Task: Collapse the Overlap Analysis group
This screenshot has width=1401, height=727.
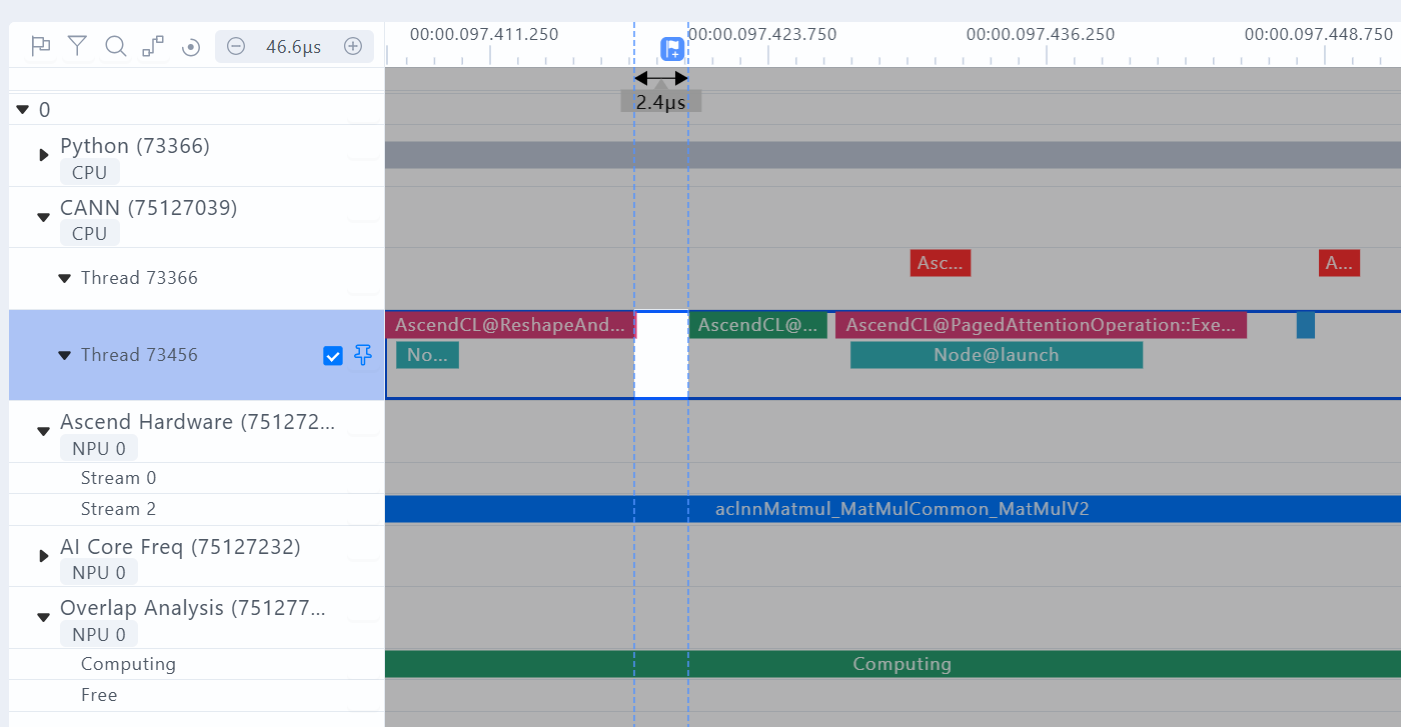Action: [x=43, y=617]
